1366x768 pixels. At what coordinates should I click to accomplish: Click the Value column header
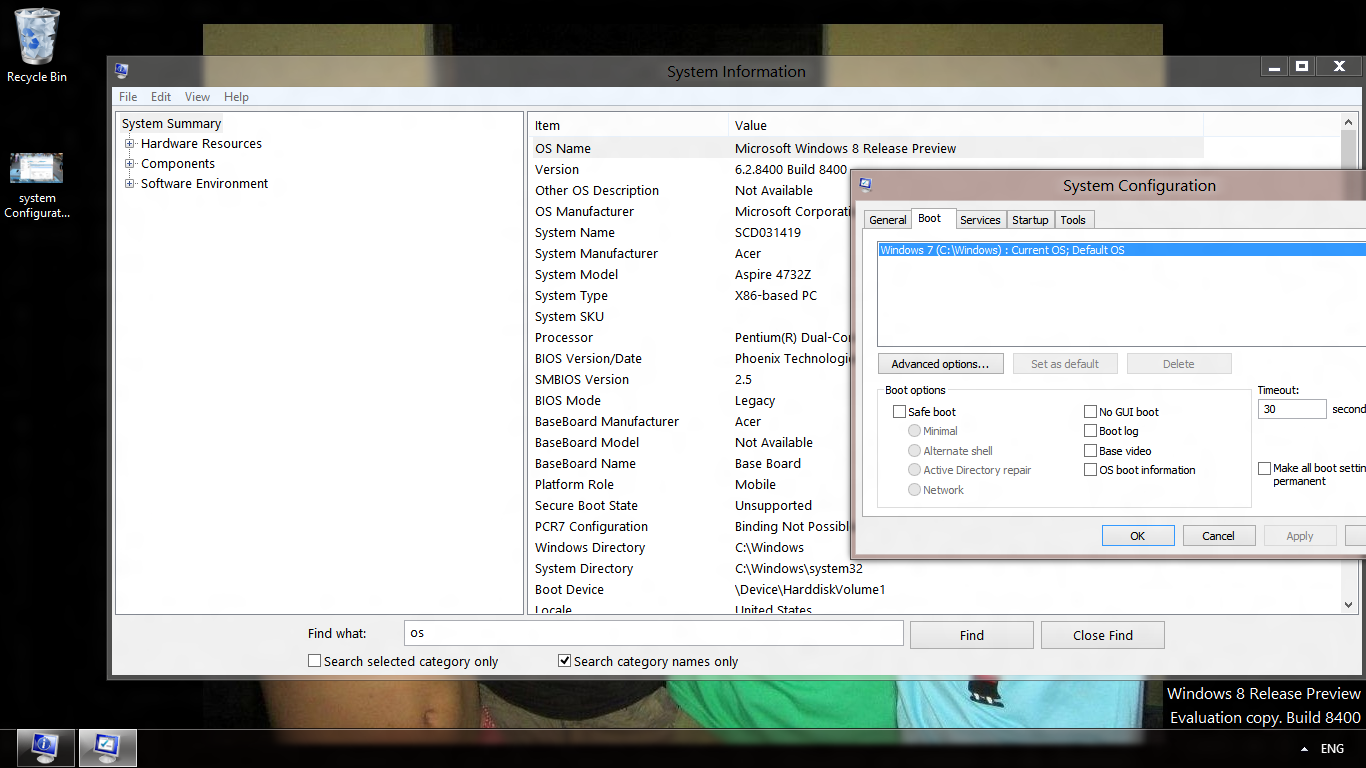click(x=966, y=125)
